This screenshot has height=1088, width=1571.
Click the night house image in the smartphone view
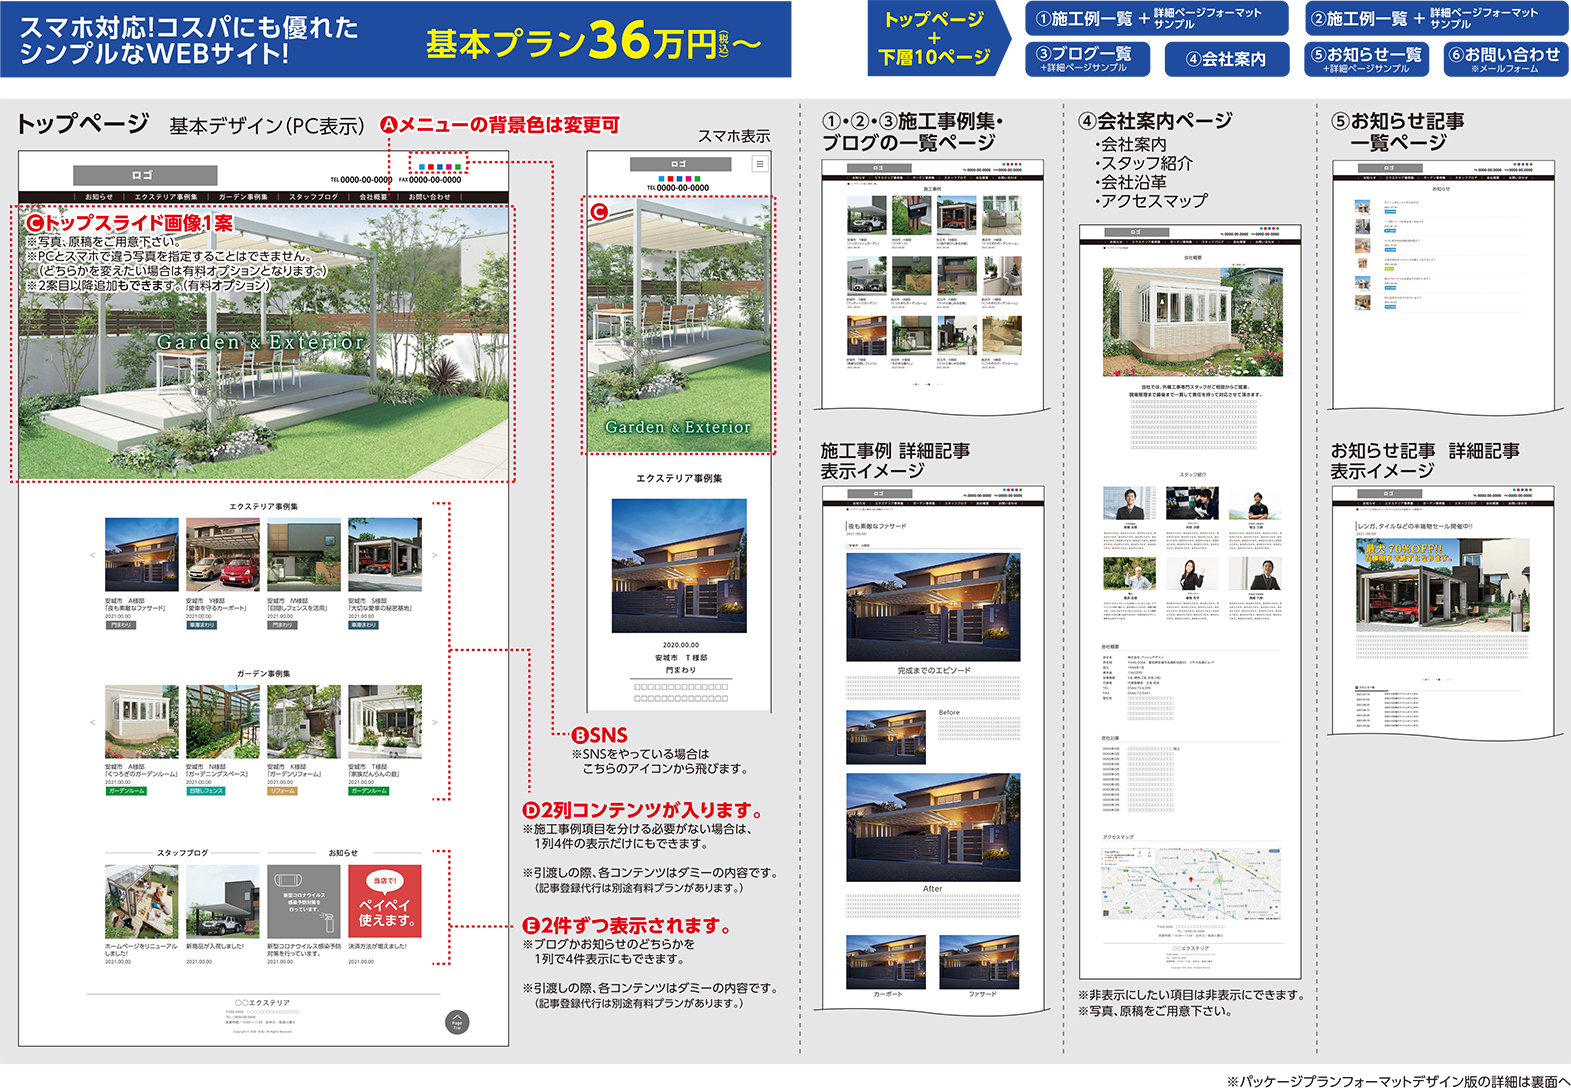point(679,566)
